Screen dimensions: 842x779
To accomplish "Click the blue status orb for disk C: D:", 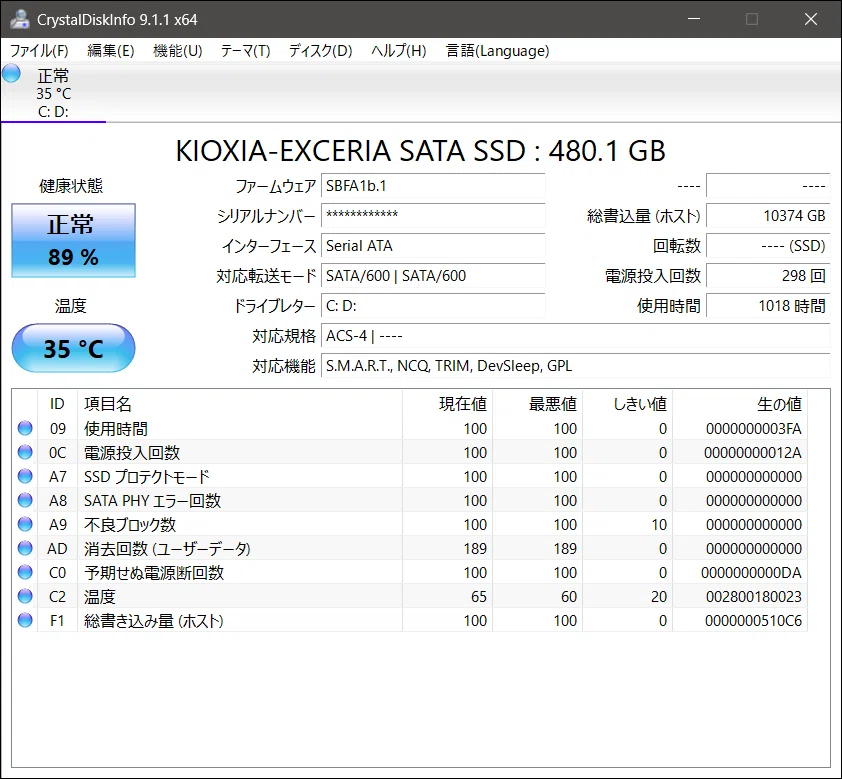I will (x=11, y=74).
